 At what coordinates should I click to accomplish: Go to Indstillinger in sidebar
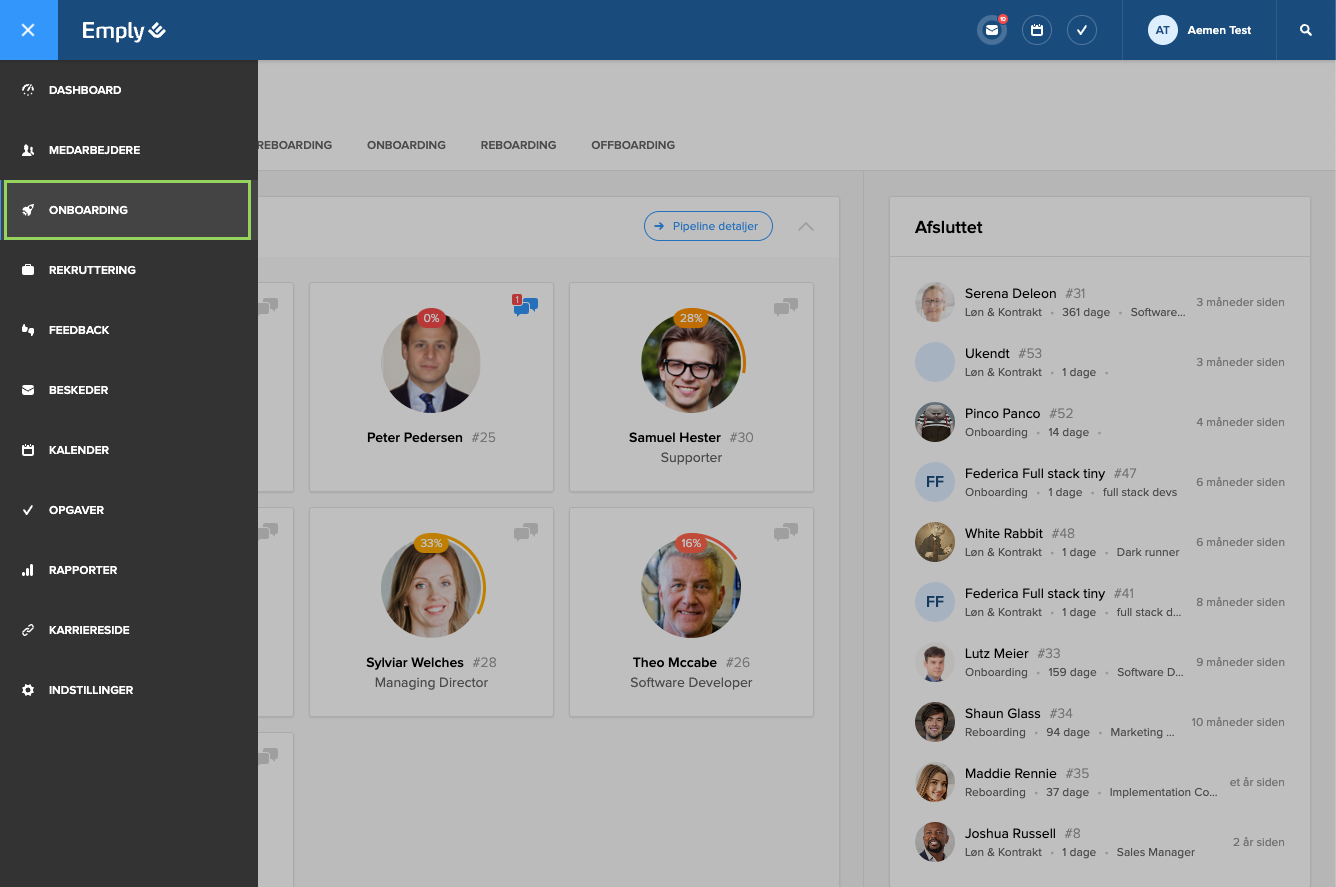(91, 690)
